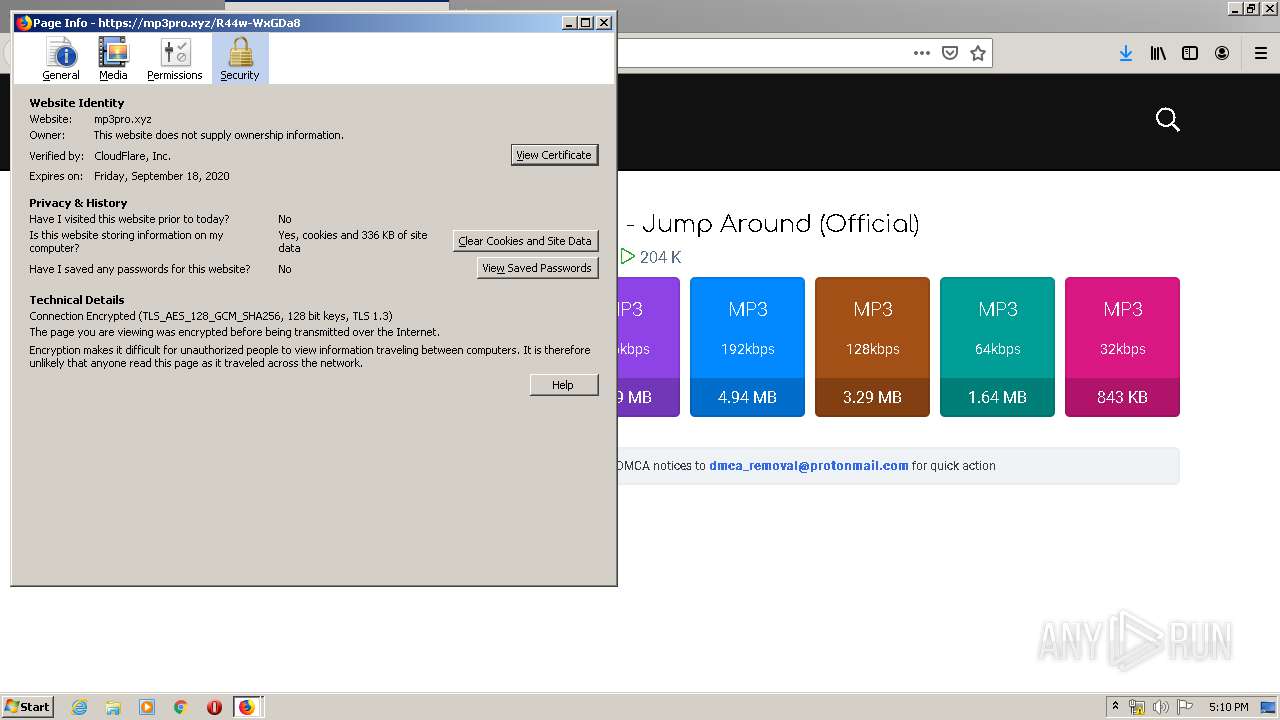Open View Saved Passwords

click(x=537, y=268)
